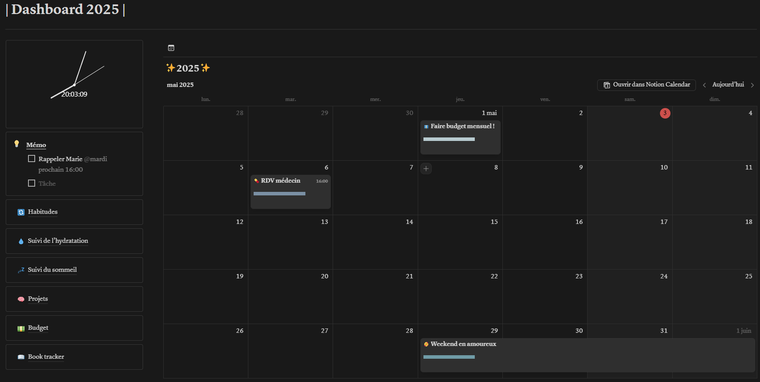This screenshot has height=382, width=760.
Task: Click the water drop hydration icon
Action: click(x=21, y=241)
